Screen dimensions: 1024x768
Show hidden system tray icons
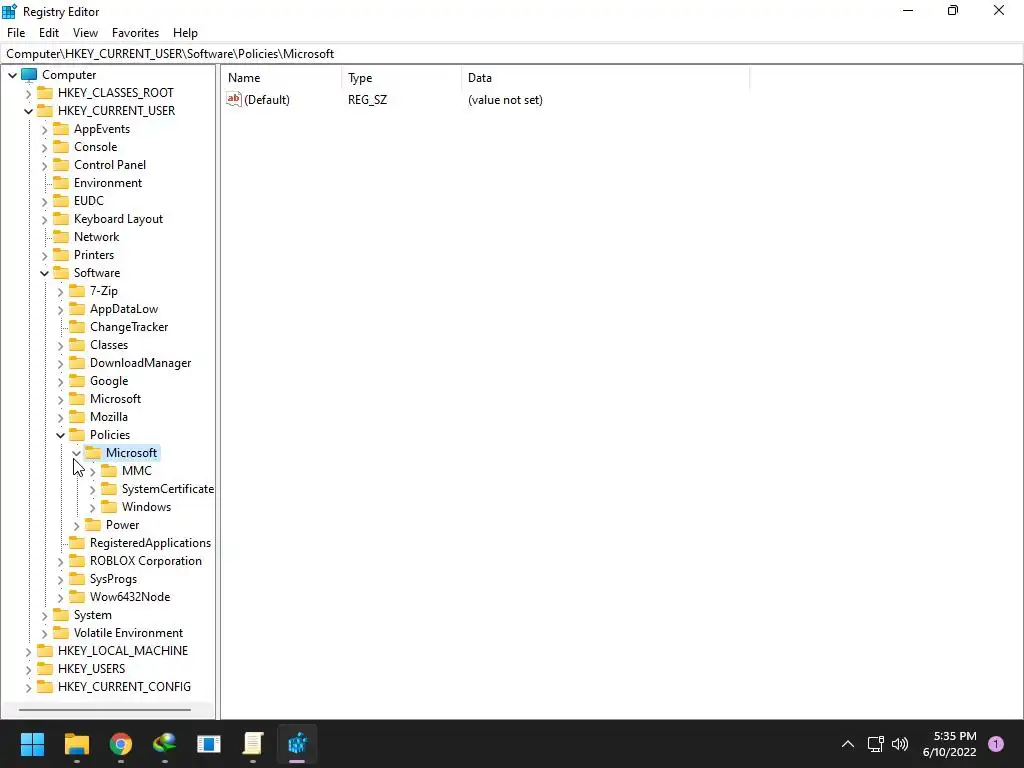(848, 743)
